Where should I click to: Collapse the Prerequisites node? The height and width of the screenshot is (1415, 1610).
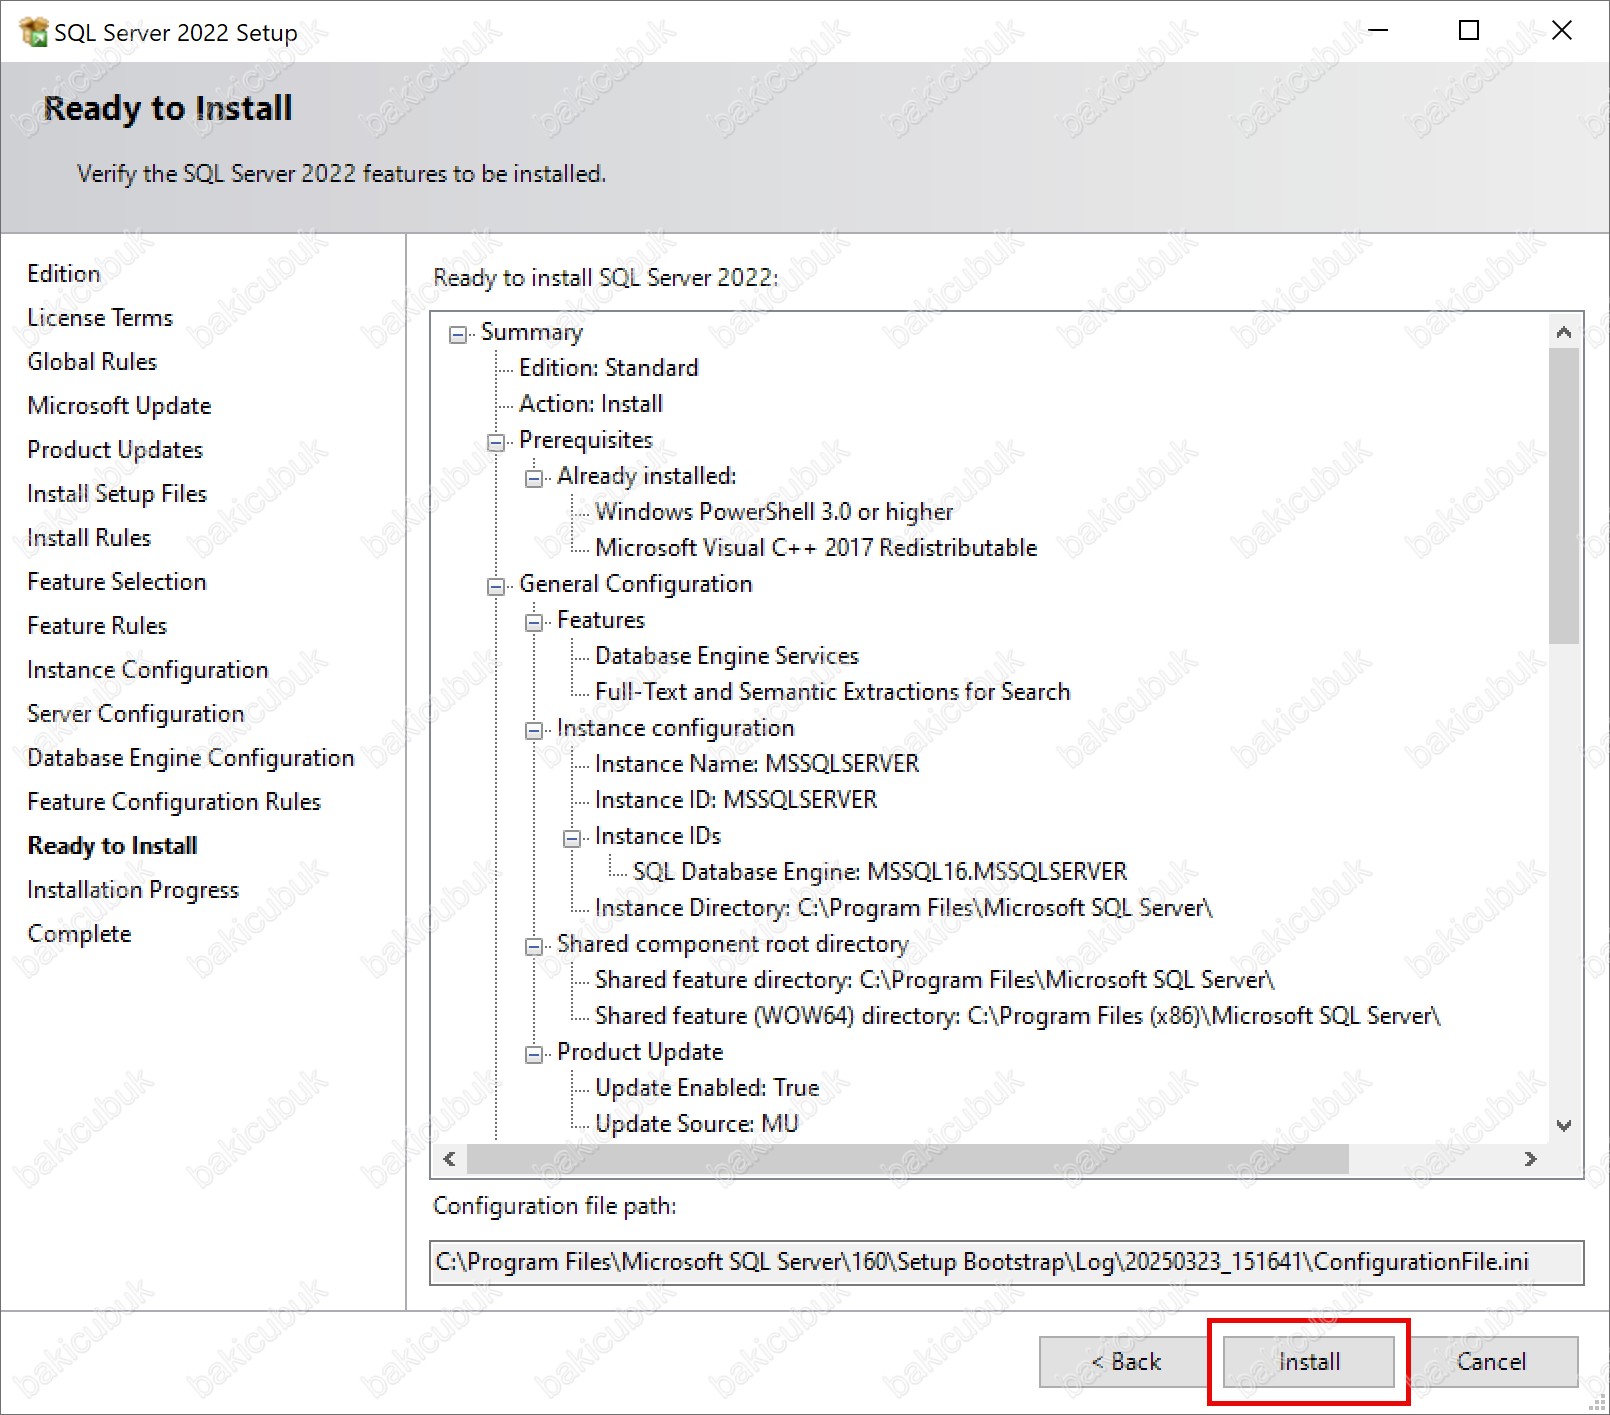[x=496, y=442]
